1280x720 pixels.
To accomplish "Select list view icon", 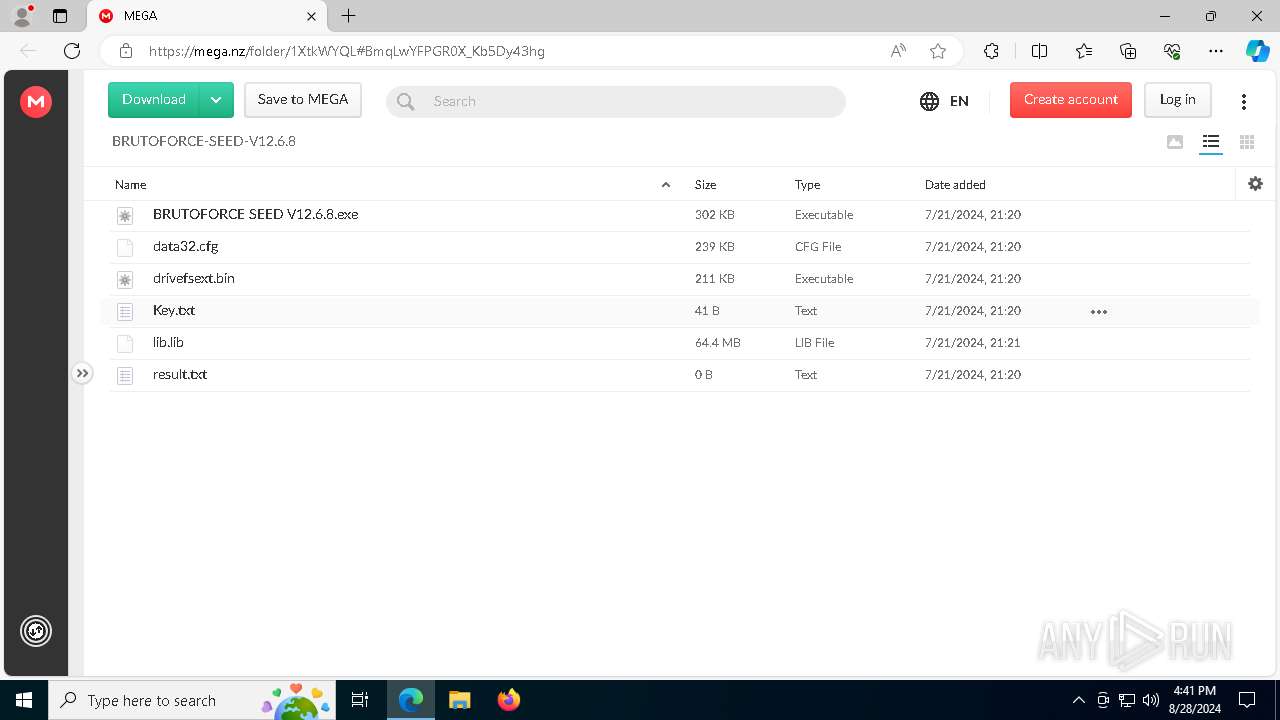I will [1211, 142].
